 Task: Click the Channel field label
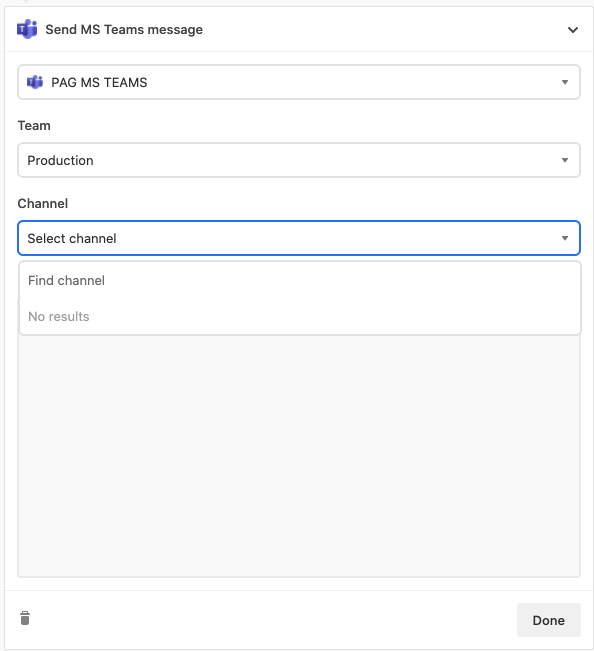pyautogui.click(x=43, y=203)
